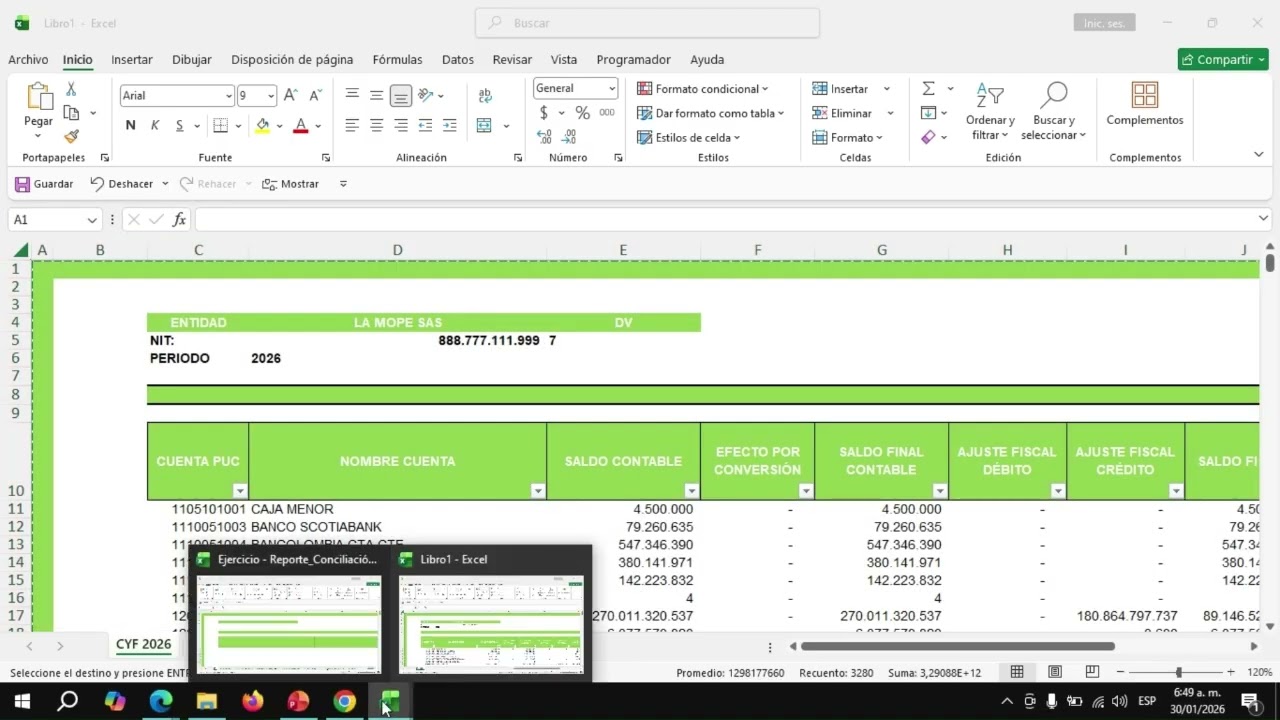Apply the red font color
This screenshot has width=1280, height=720.
[x=300, y=125]
